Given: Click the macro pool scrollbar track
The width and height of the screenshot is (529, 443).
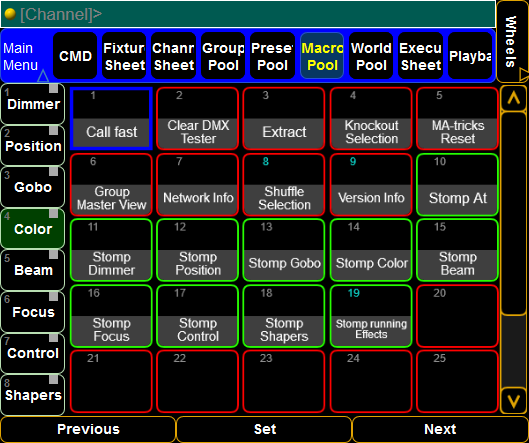Looking at the screenshot, I should click(x=513, y=250).
